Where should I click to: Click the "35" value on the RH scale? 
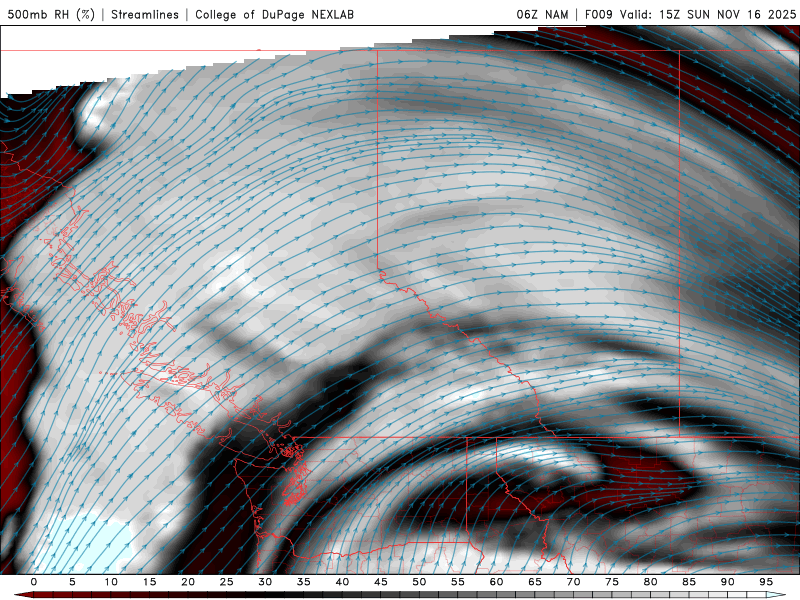pos(304,582)
